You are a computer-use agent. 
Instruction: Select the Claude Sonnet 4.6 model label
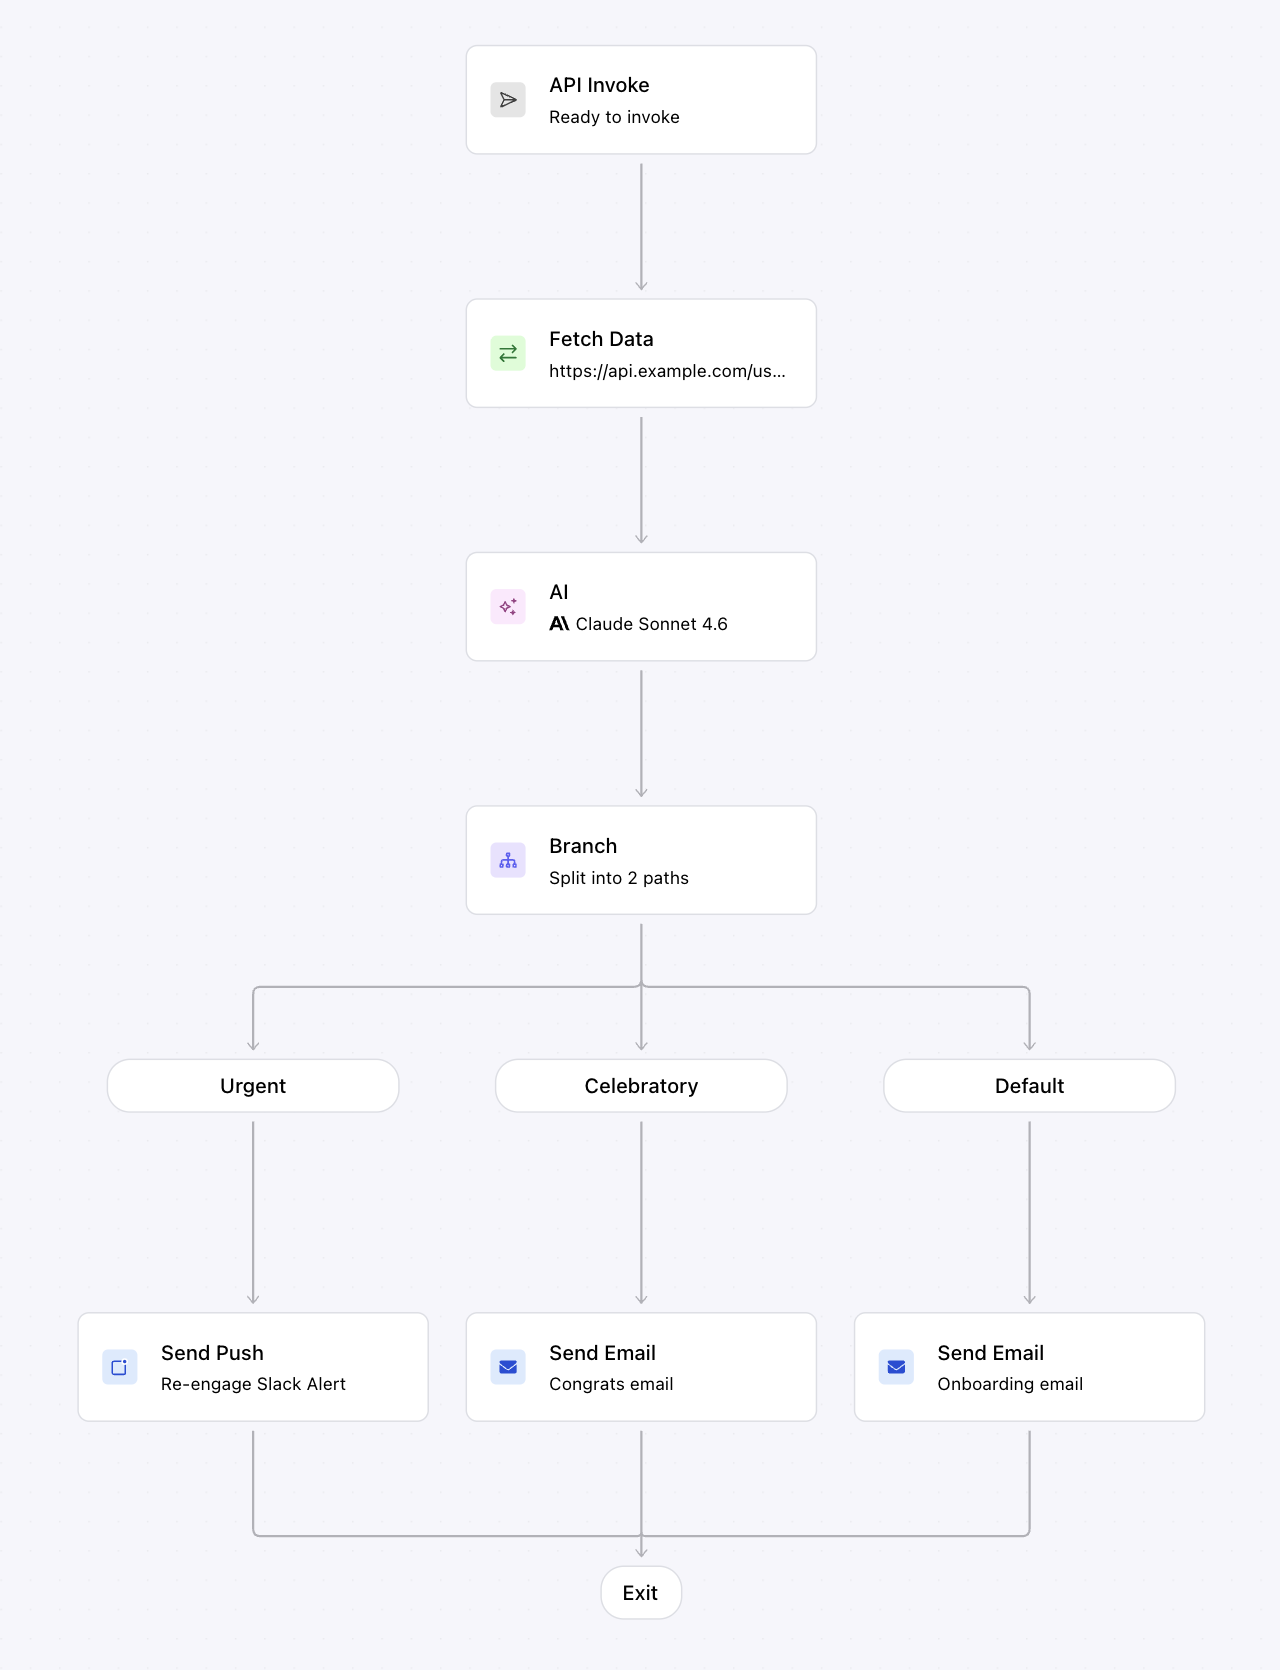pyautogui.click(x=651, y=624)
